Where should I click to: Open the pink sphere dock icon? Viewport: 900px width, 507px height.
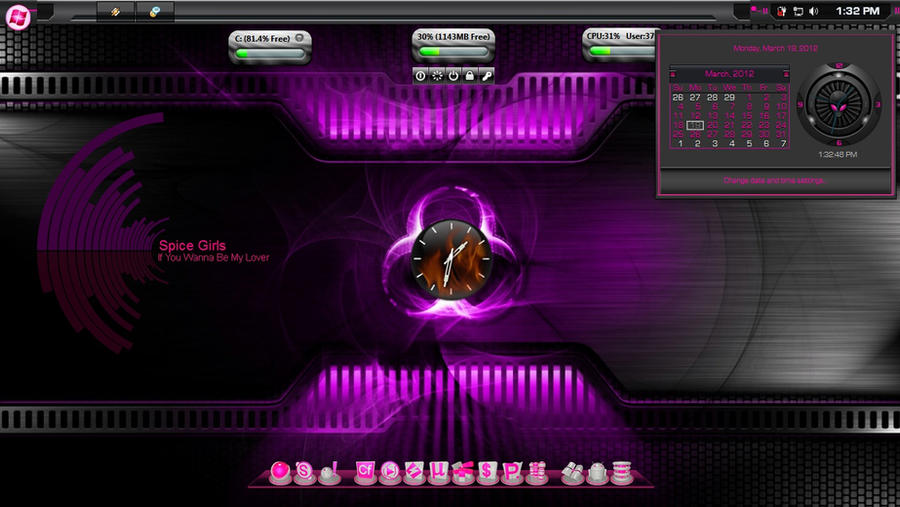coord(280,473)
